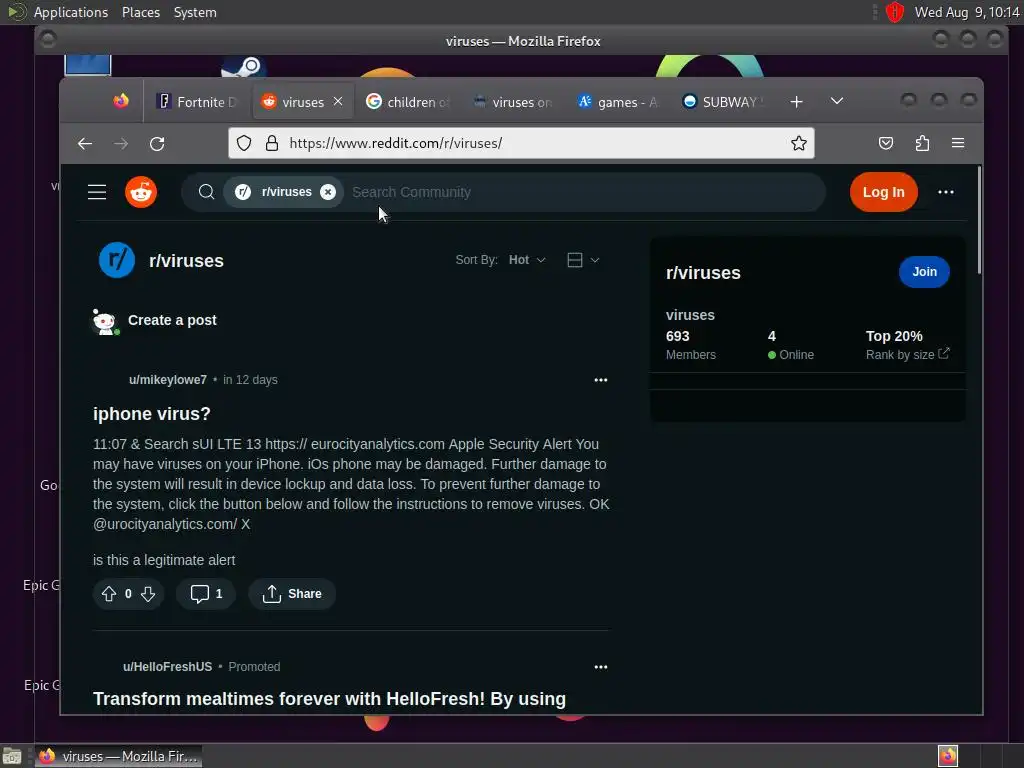The width and height of the screenshot is (1024, 768).
Task: Switch to the SUBWAY tab
Action: (x=722, y=102)
